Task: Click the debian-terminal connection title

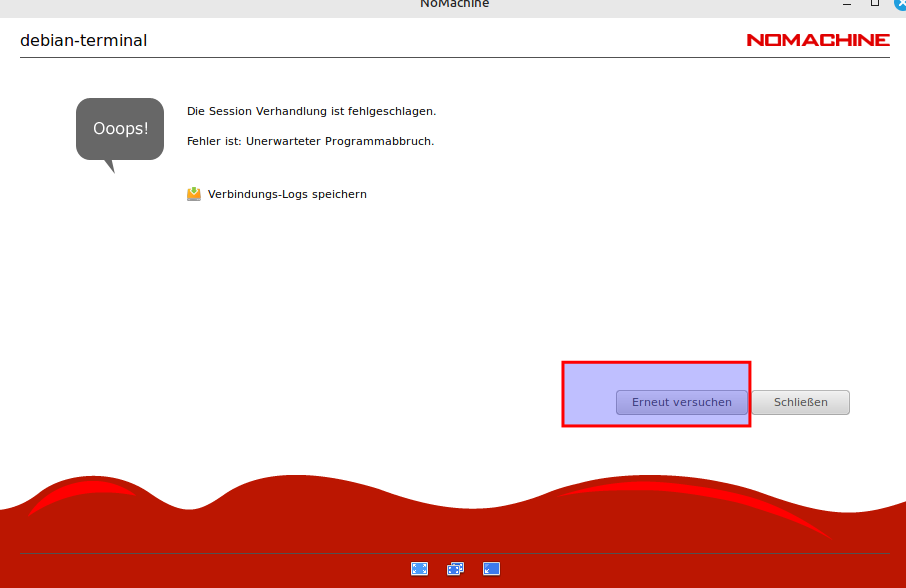Action: [x=84, y=41]
